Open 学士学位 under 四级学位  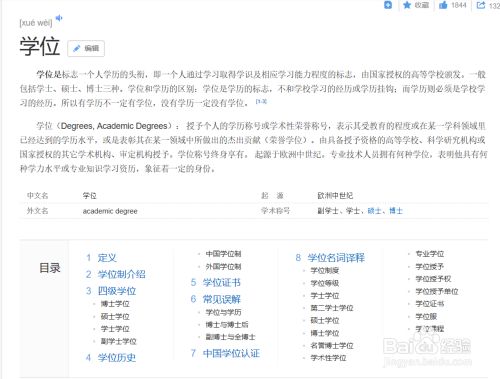point(115,329)
